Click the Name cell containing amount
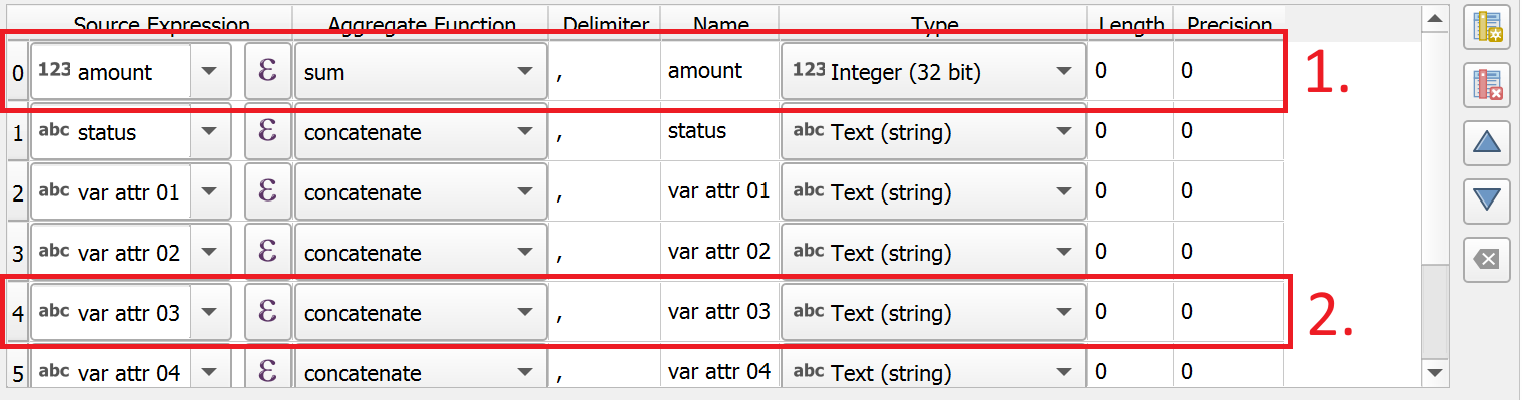1522x400 pixels. [x=718, y=71]
